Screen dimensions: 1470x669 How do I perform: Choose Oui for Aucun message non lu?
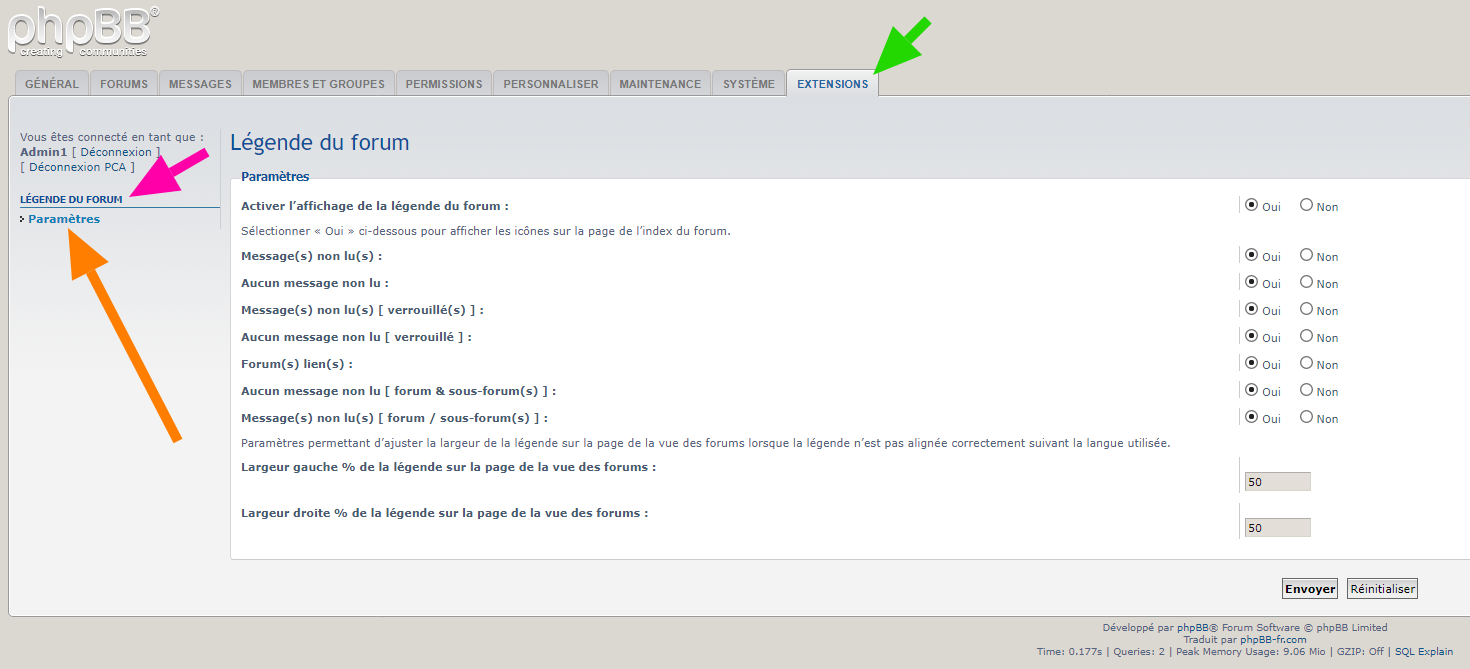click(1252, 282)
